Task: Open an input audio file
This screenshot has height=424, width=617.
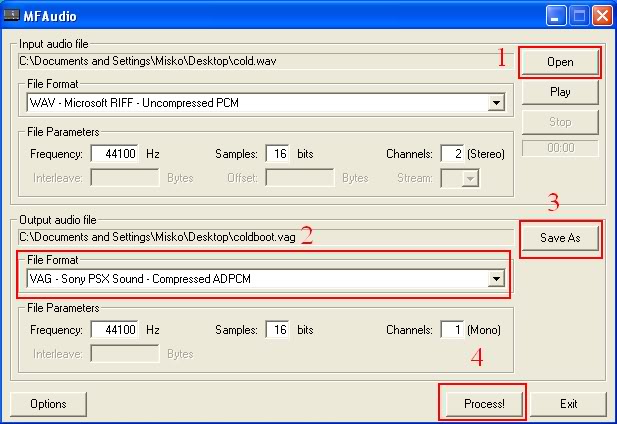Action: 560,62
